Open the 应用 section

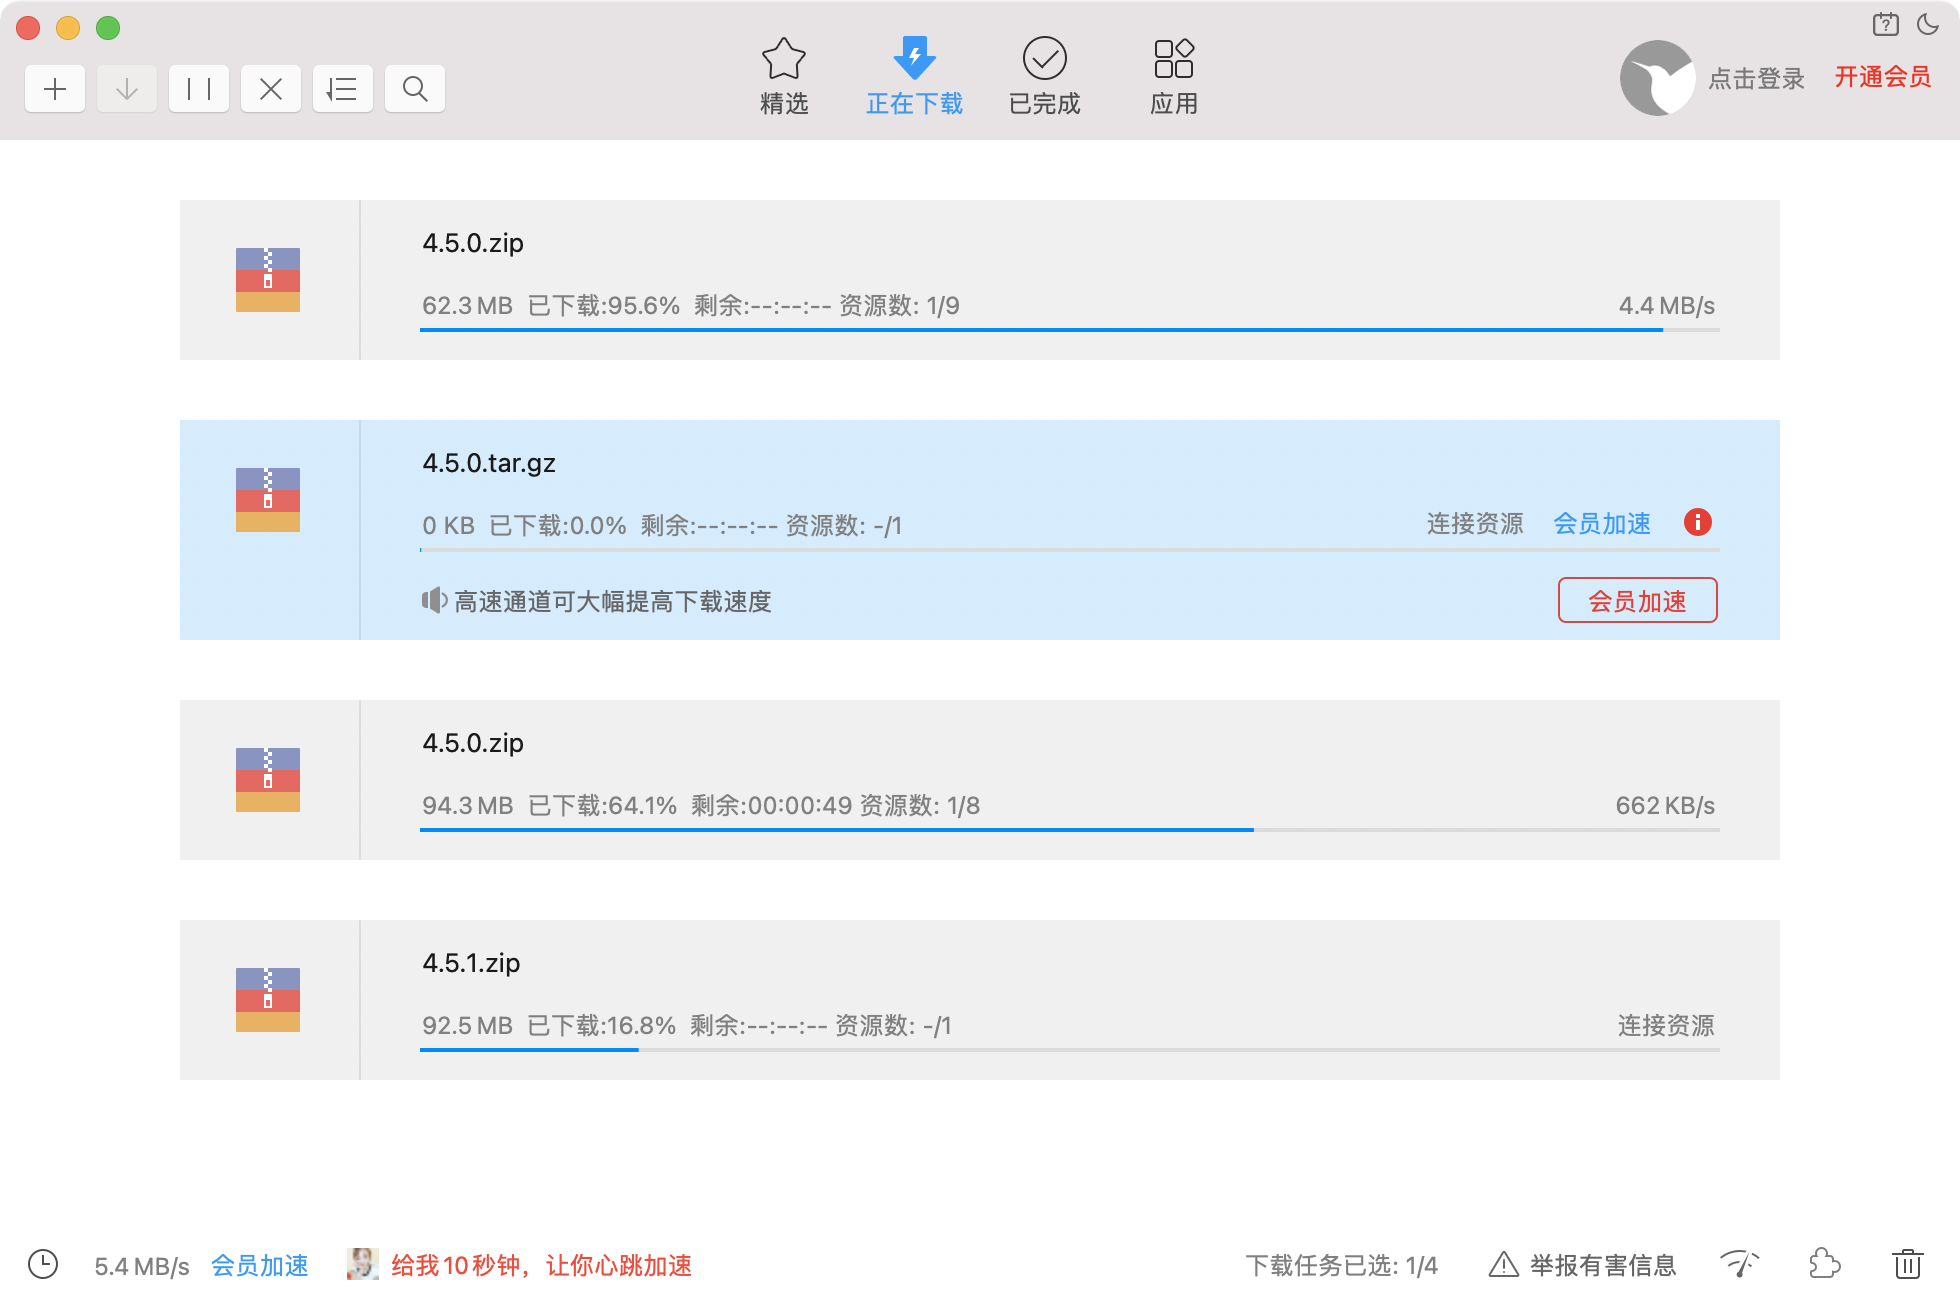(1173, 75)
